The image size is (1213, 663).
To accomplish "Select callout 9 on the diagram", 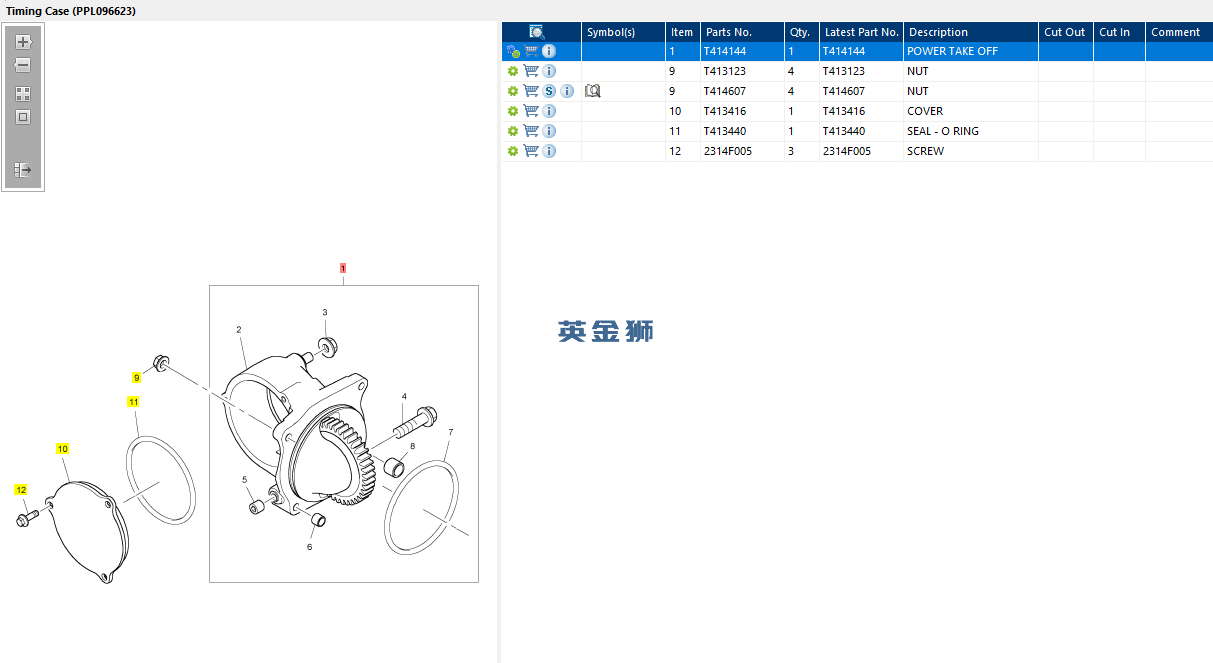I will tap(137, 378).
